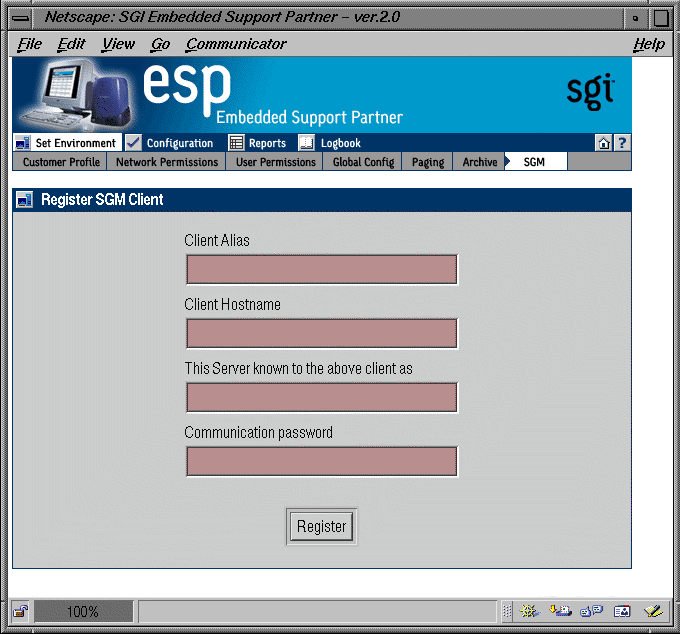The image size is (680, 634).
Task: Click the empty status message bar
Action: point(317,611)
